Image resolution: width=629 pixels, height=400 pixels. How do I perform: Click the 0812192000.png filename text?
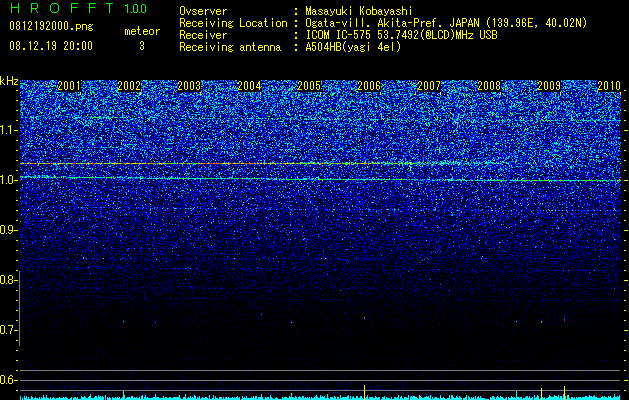click(x=51, y=26)
